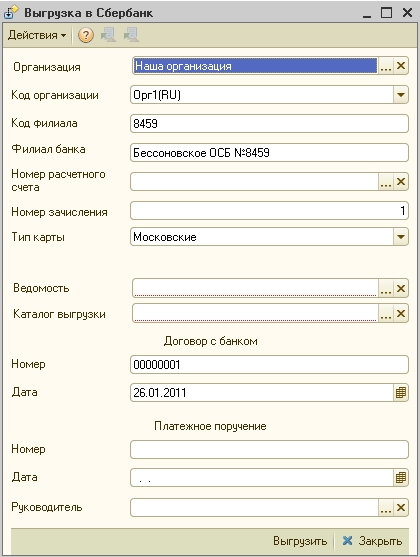Click the Закрыть button

pos(372,541)
